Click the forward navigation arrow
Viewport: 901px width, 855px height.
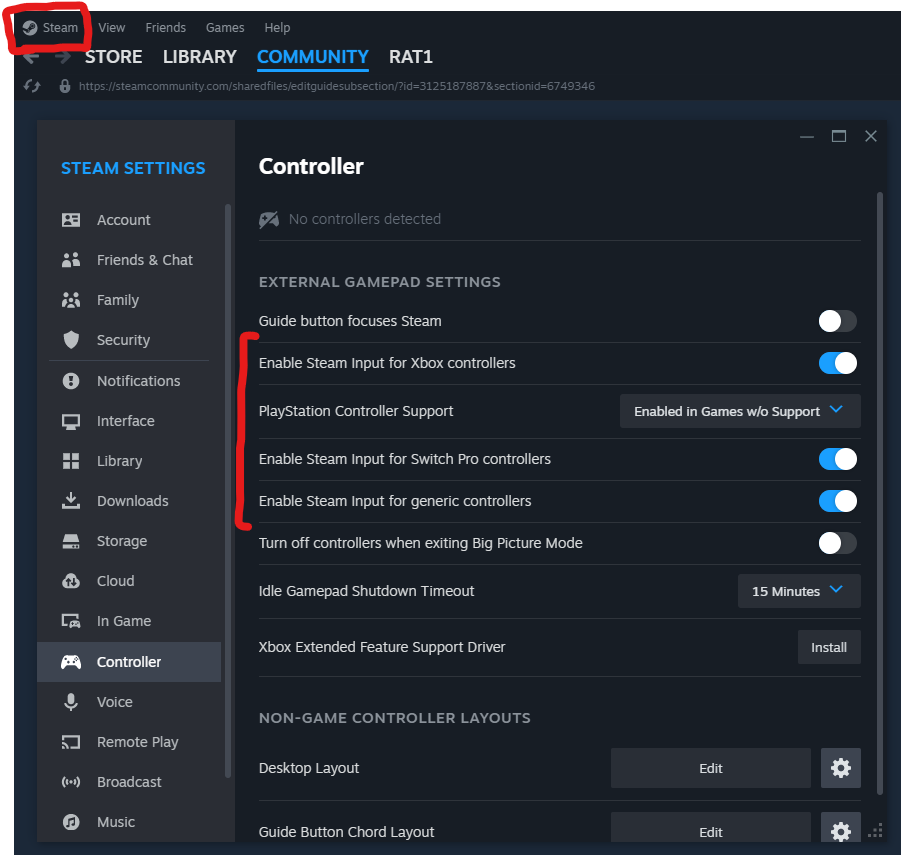coord(63,57)
